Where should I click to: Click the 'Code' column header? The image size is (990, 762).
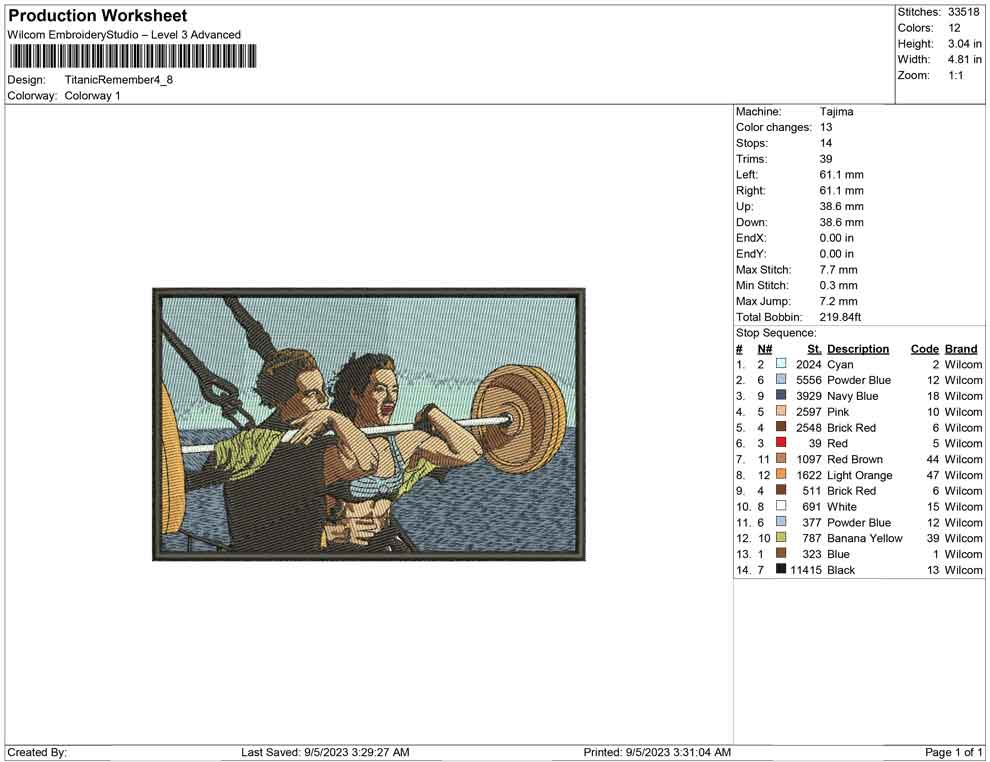click(x=924, y=348)
